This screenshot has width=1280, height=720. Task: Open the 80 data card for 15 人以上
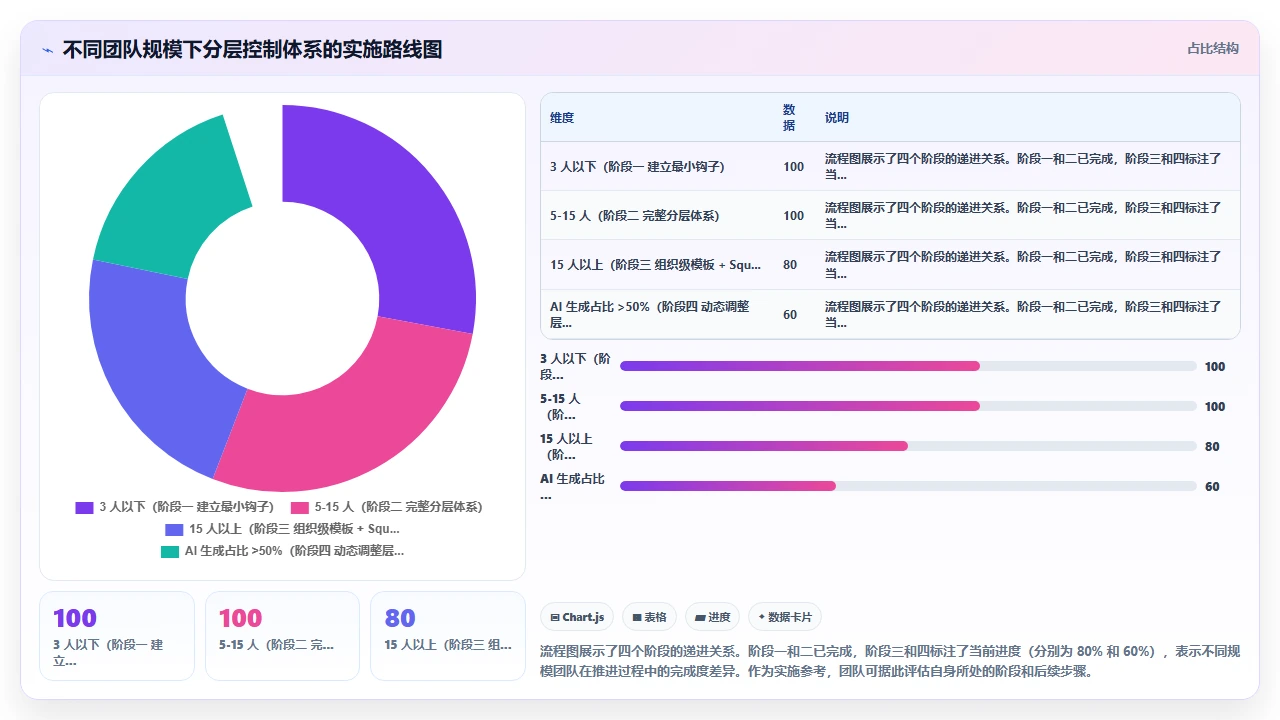tap(448, 636)
